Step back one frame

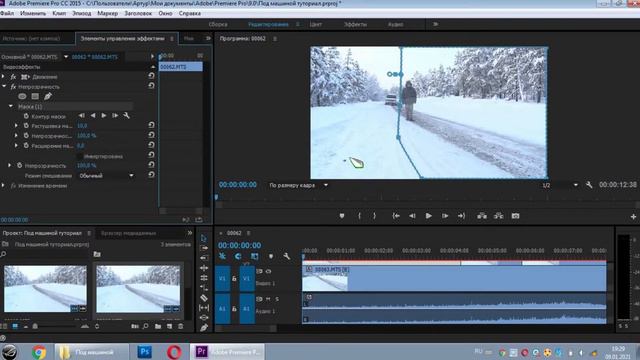pos(412,216)
